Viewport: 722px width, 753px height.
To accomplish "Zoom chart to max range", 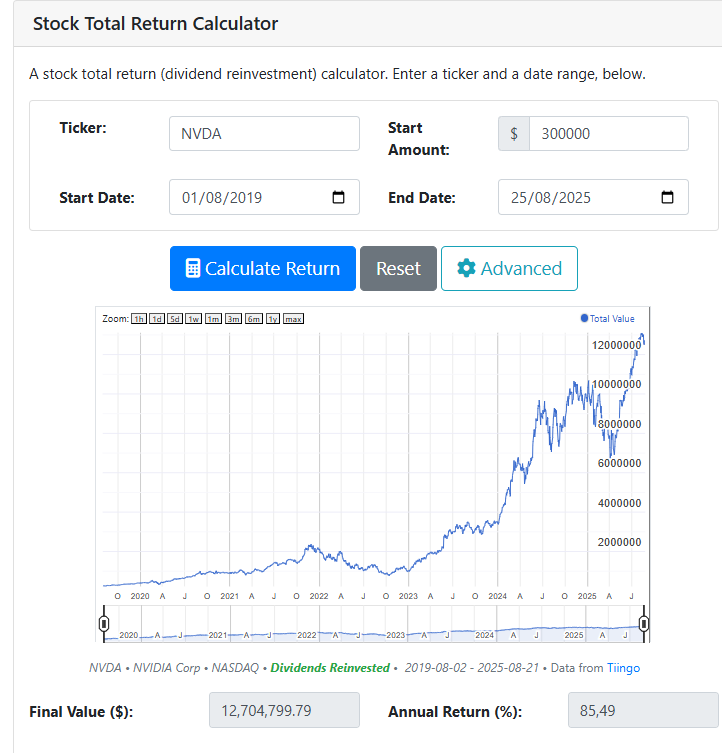I will click(x=293, y=319).
